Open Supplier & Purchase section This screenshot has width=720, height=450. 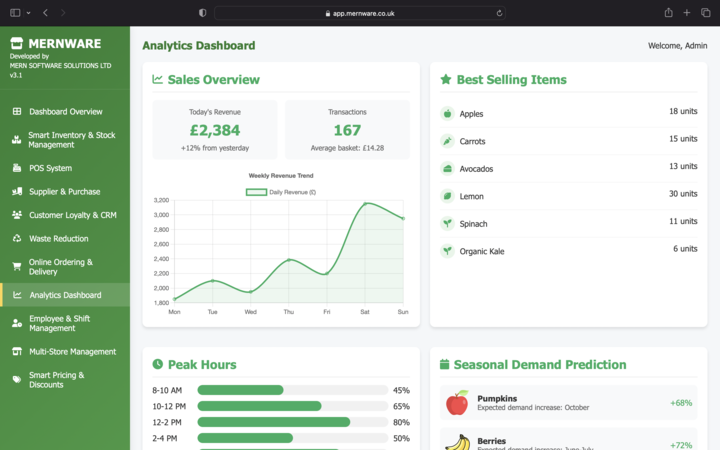coord(65,191)
